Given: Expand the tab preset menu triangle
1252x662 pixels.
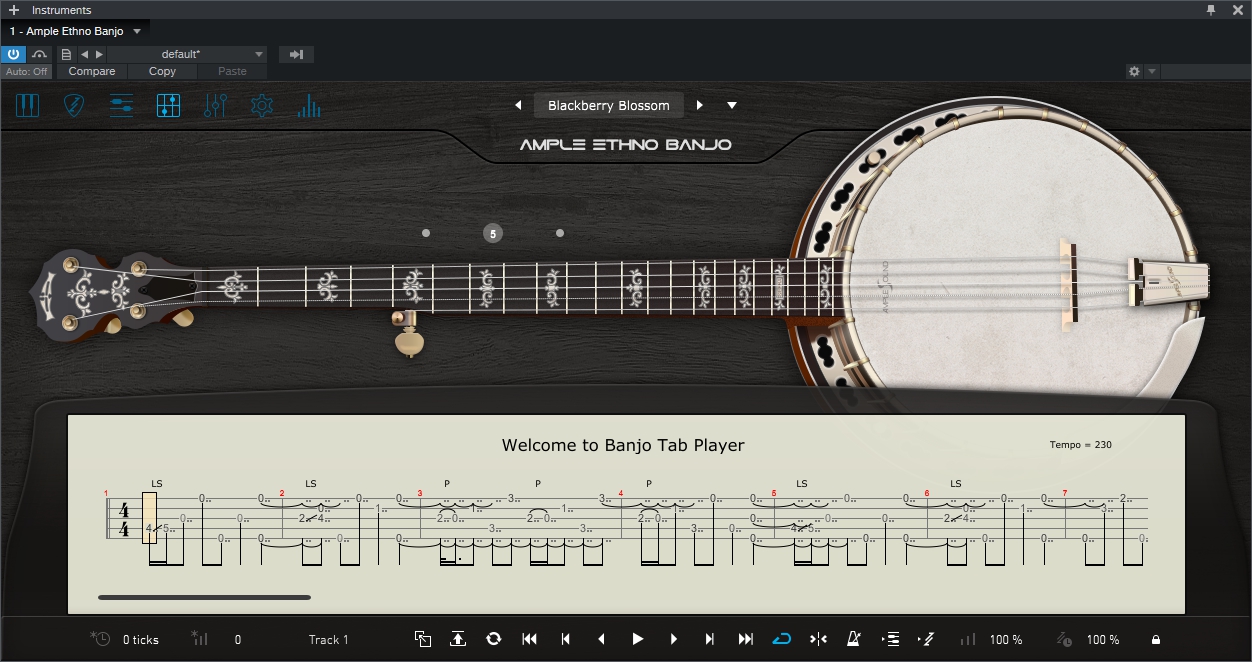Looking at the screenshot, I should 732,105.
